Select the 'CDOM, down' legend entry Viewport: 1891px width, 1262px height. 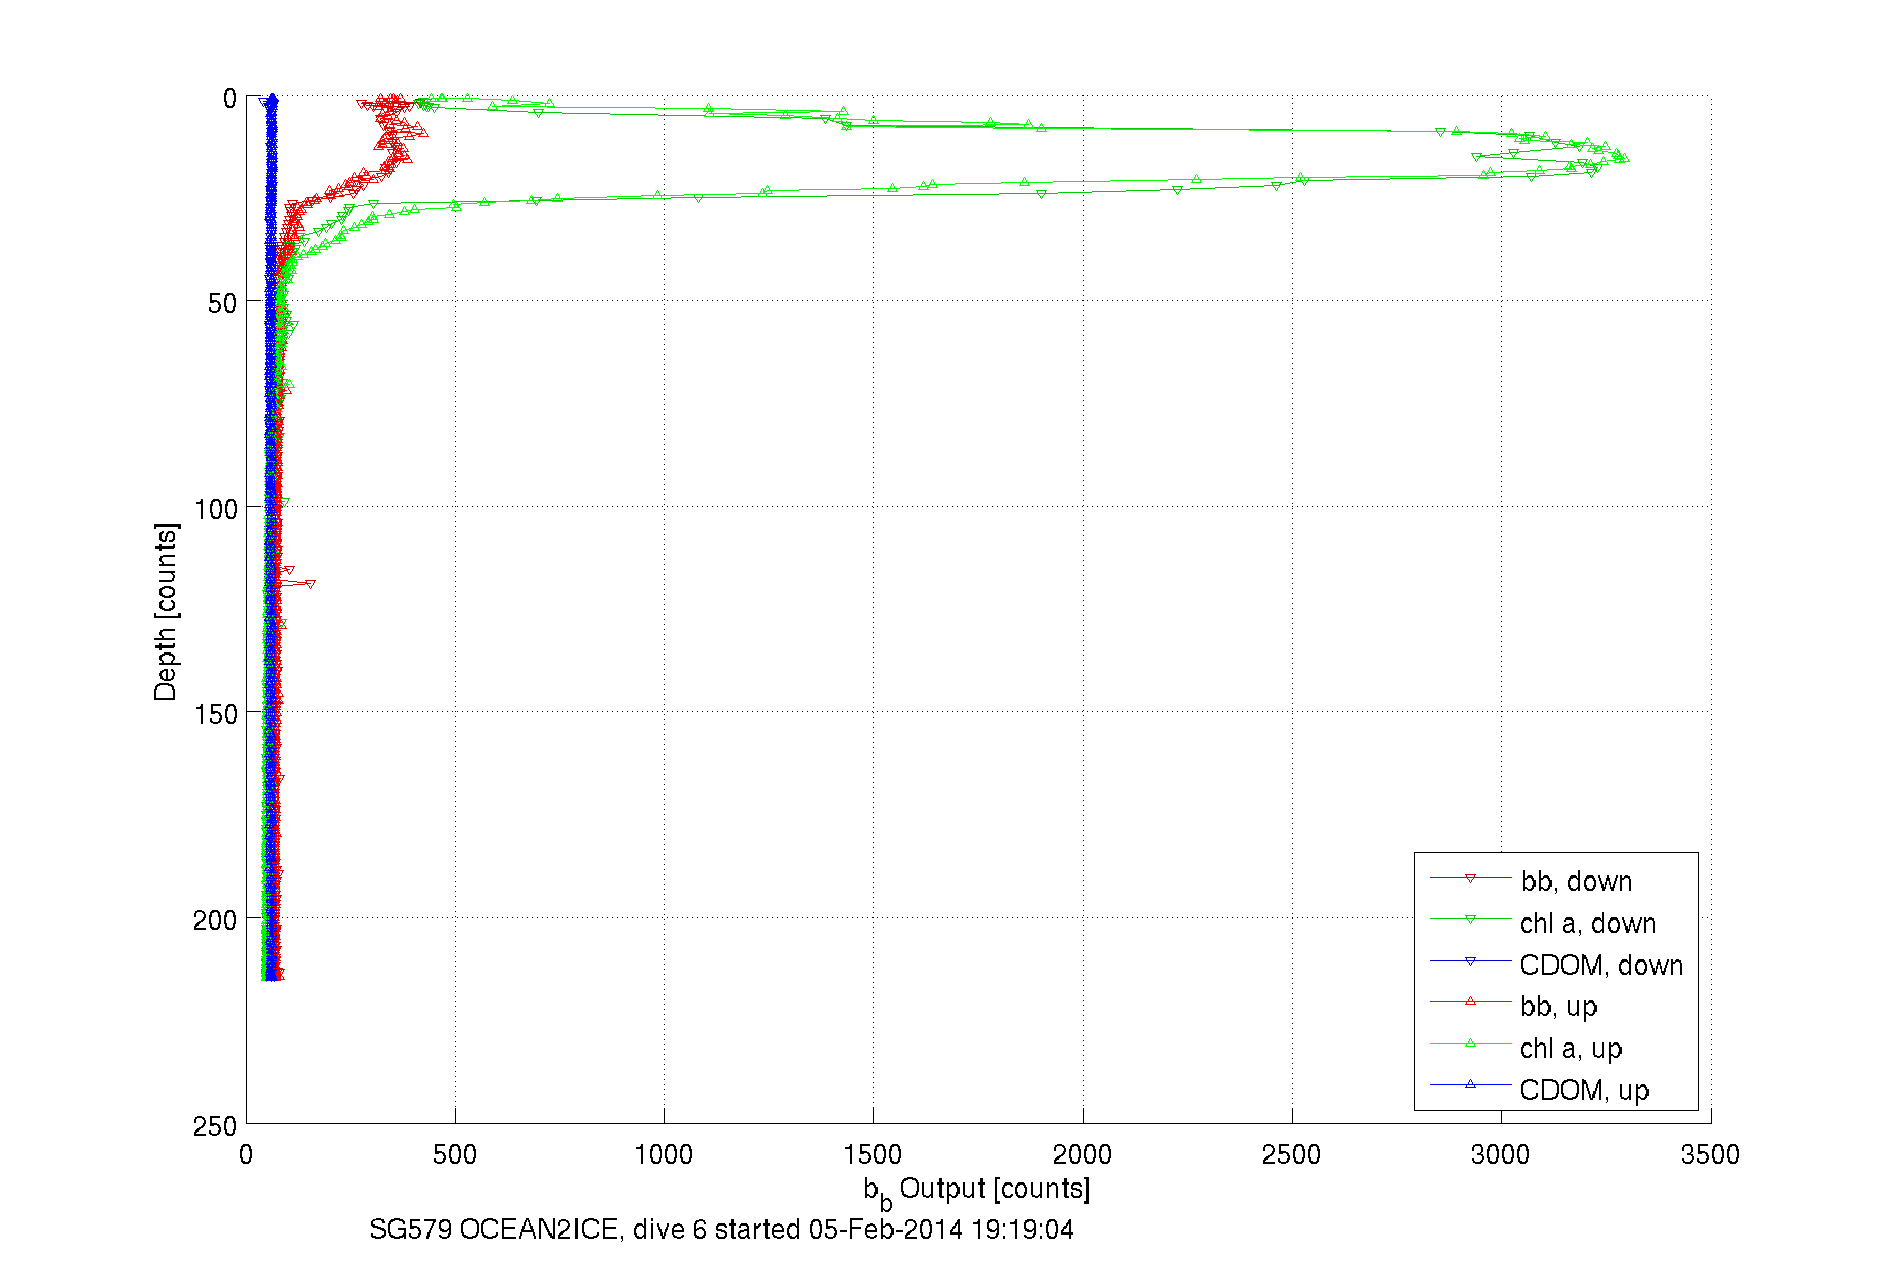pos(1601,965)
